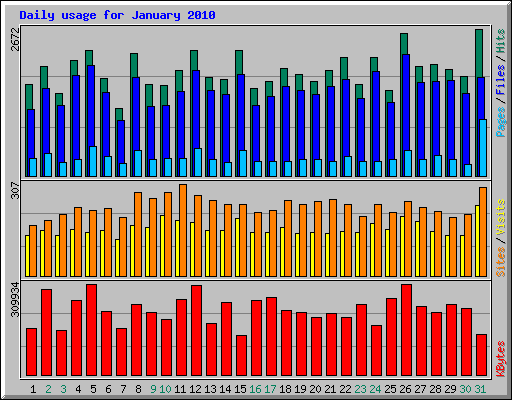Click the blue files bar for day 22
This screenshot has width=512, height=400.
coord(346,118)
